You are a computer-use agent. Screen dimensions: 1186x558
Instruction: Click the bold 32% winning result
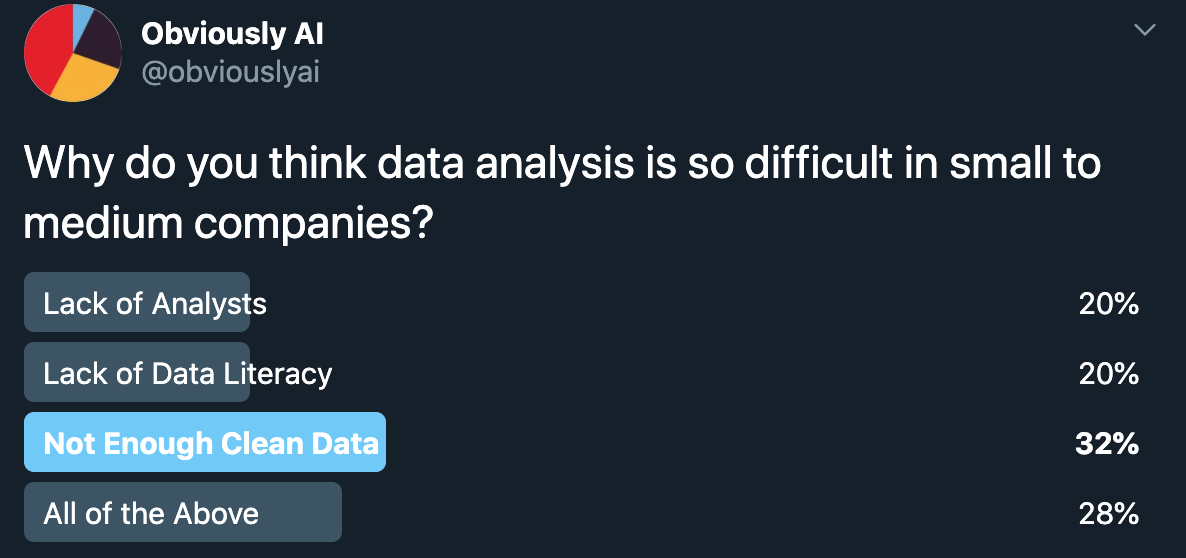pyautogui.click(x=1107, y=444)
